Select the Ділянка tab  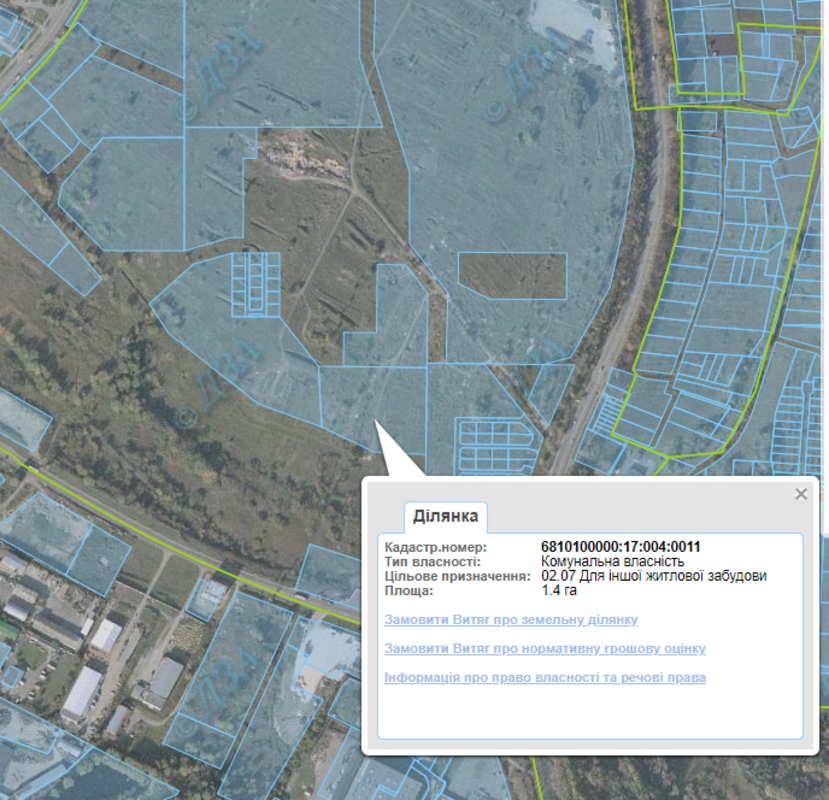(446, 518)
